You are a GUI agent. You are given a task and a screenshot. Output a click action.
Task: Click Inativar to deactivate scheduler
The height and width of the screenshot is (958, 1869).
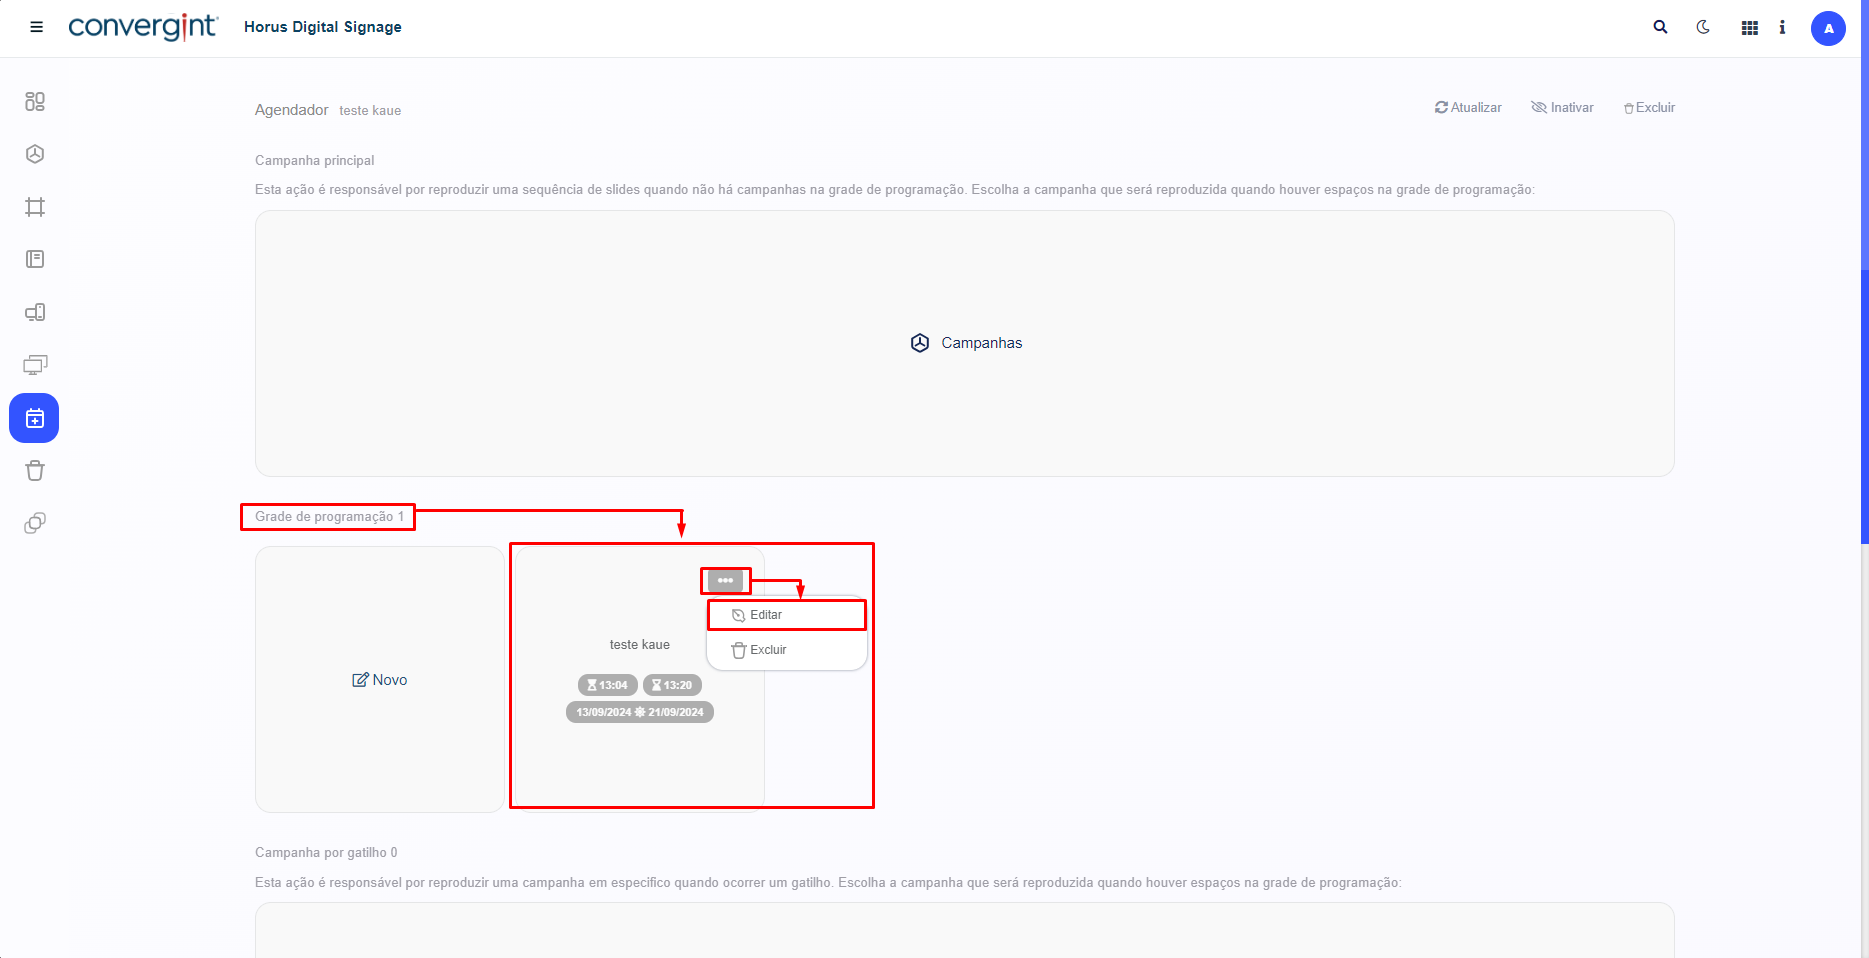click(1562, 108)
